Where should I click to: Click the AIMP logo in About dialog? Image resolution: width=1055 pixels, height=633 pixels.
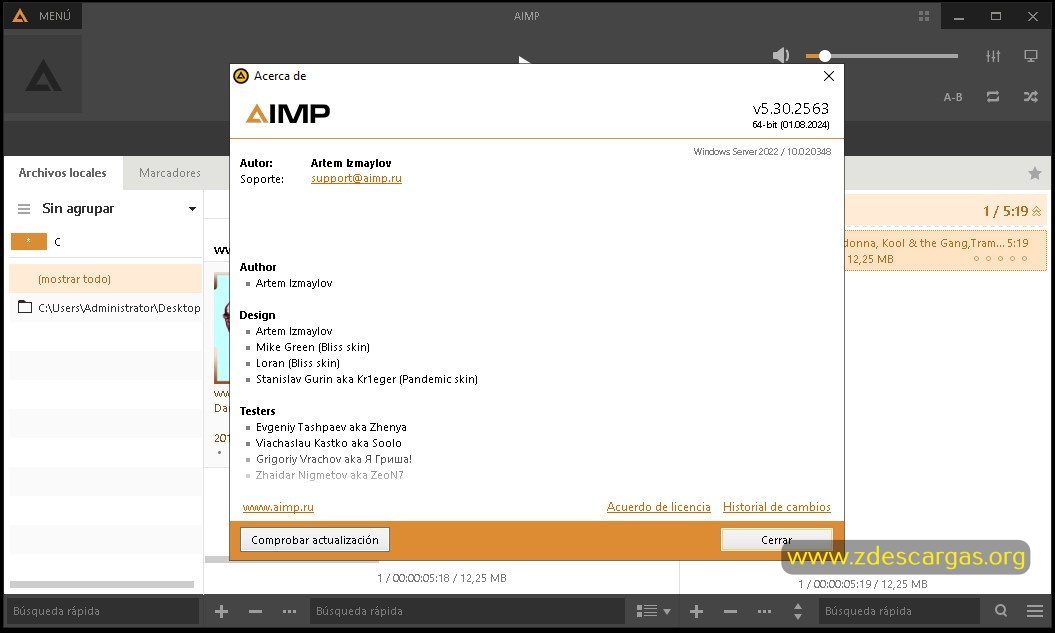[288, 114]
